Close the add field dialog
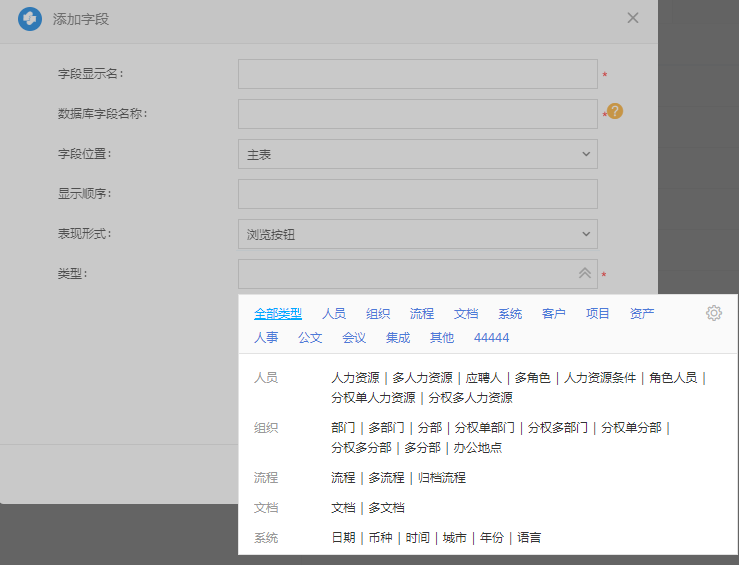This screenshot has width=739, height=565. pyautogui.click(x=632, y=18)
